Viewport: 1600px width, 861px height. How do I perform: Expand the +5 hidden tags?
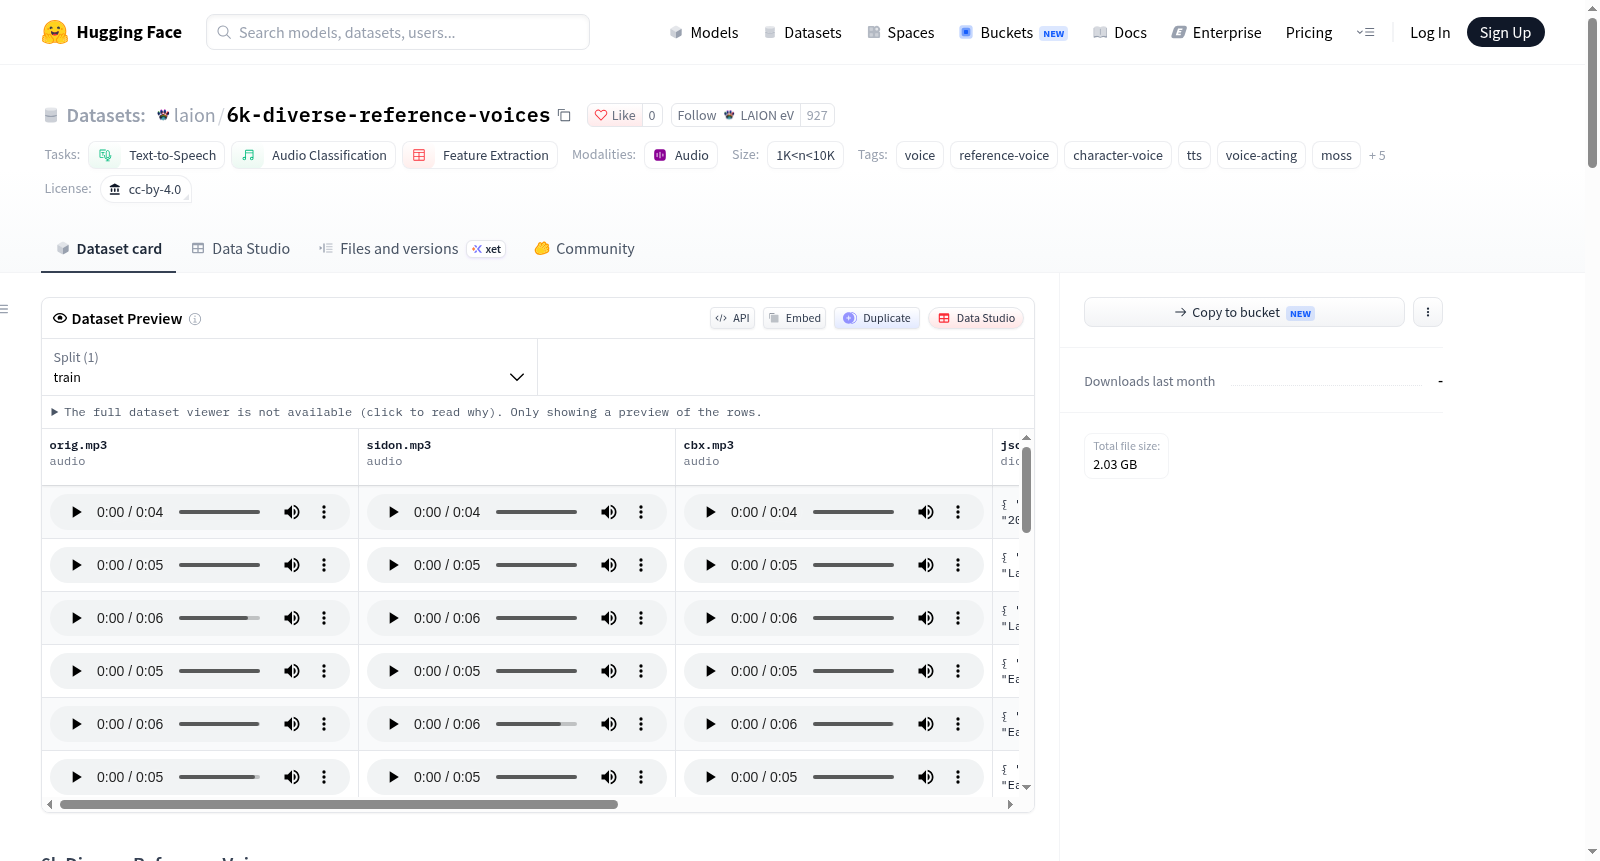1377,155
